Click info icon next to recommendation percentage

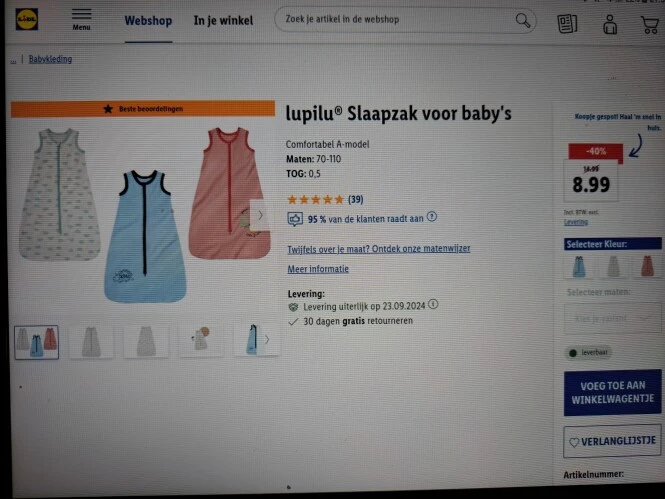point(432,217)
